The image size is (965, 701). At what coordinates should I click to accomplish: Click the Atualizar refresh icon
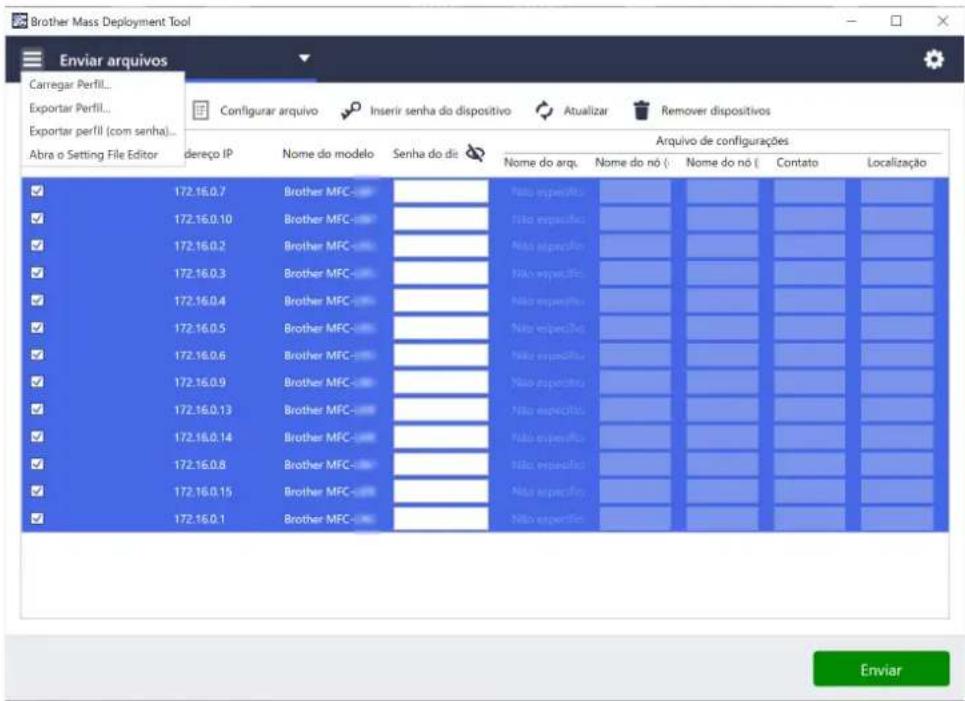tap(544, 111)
